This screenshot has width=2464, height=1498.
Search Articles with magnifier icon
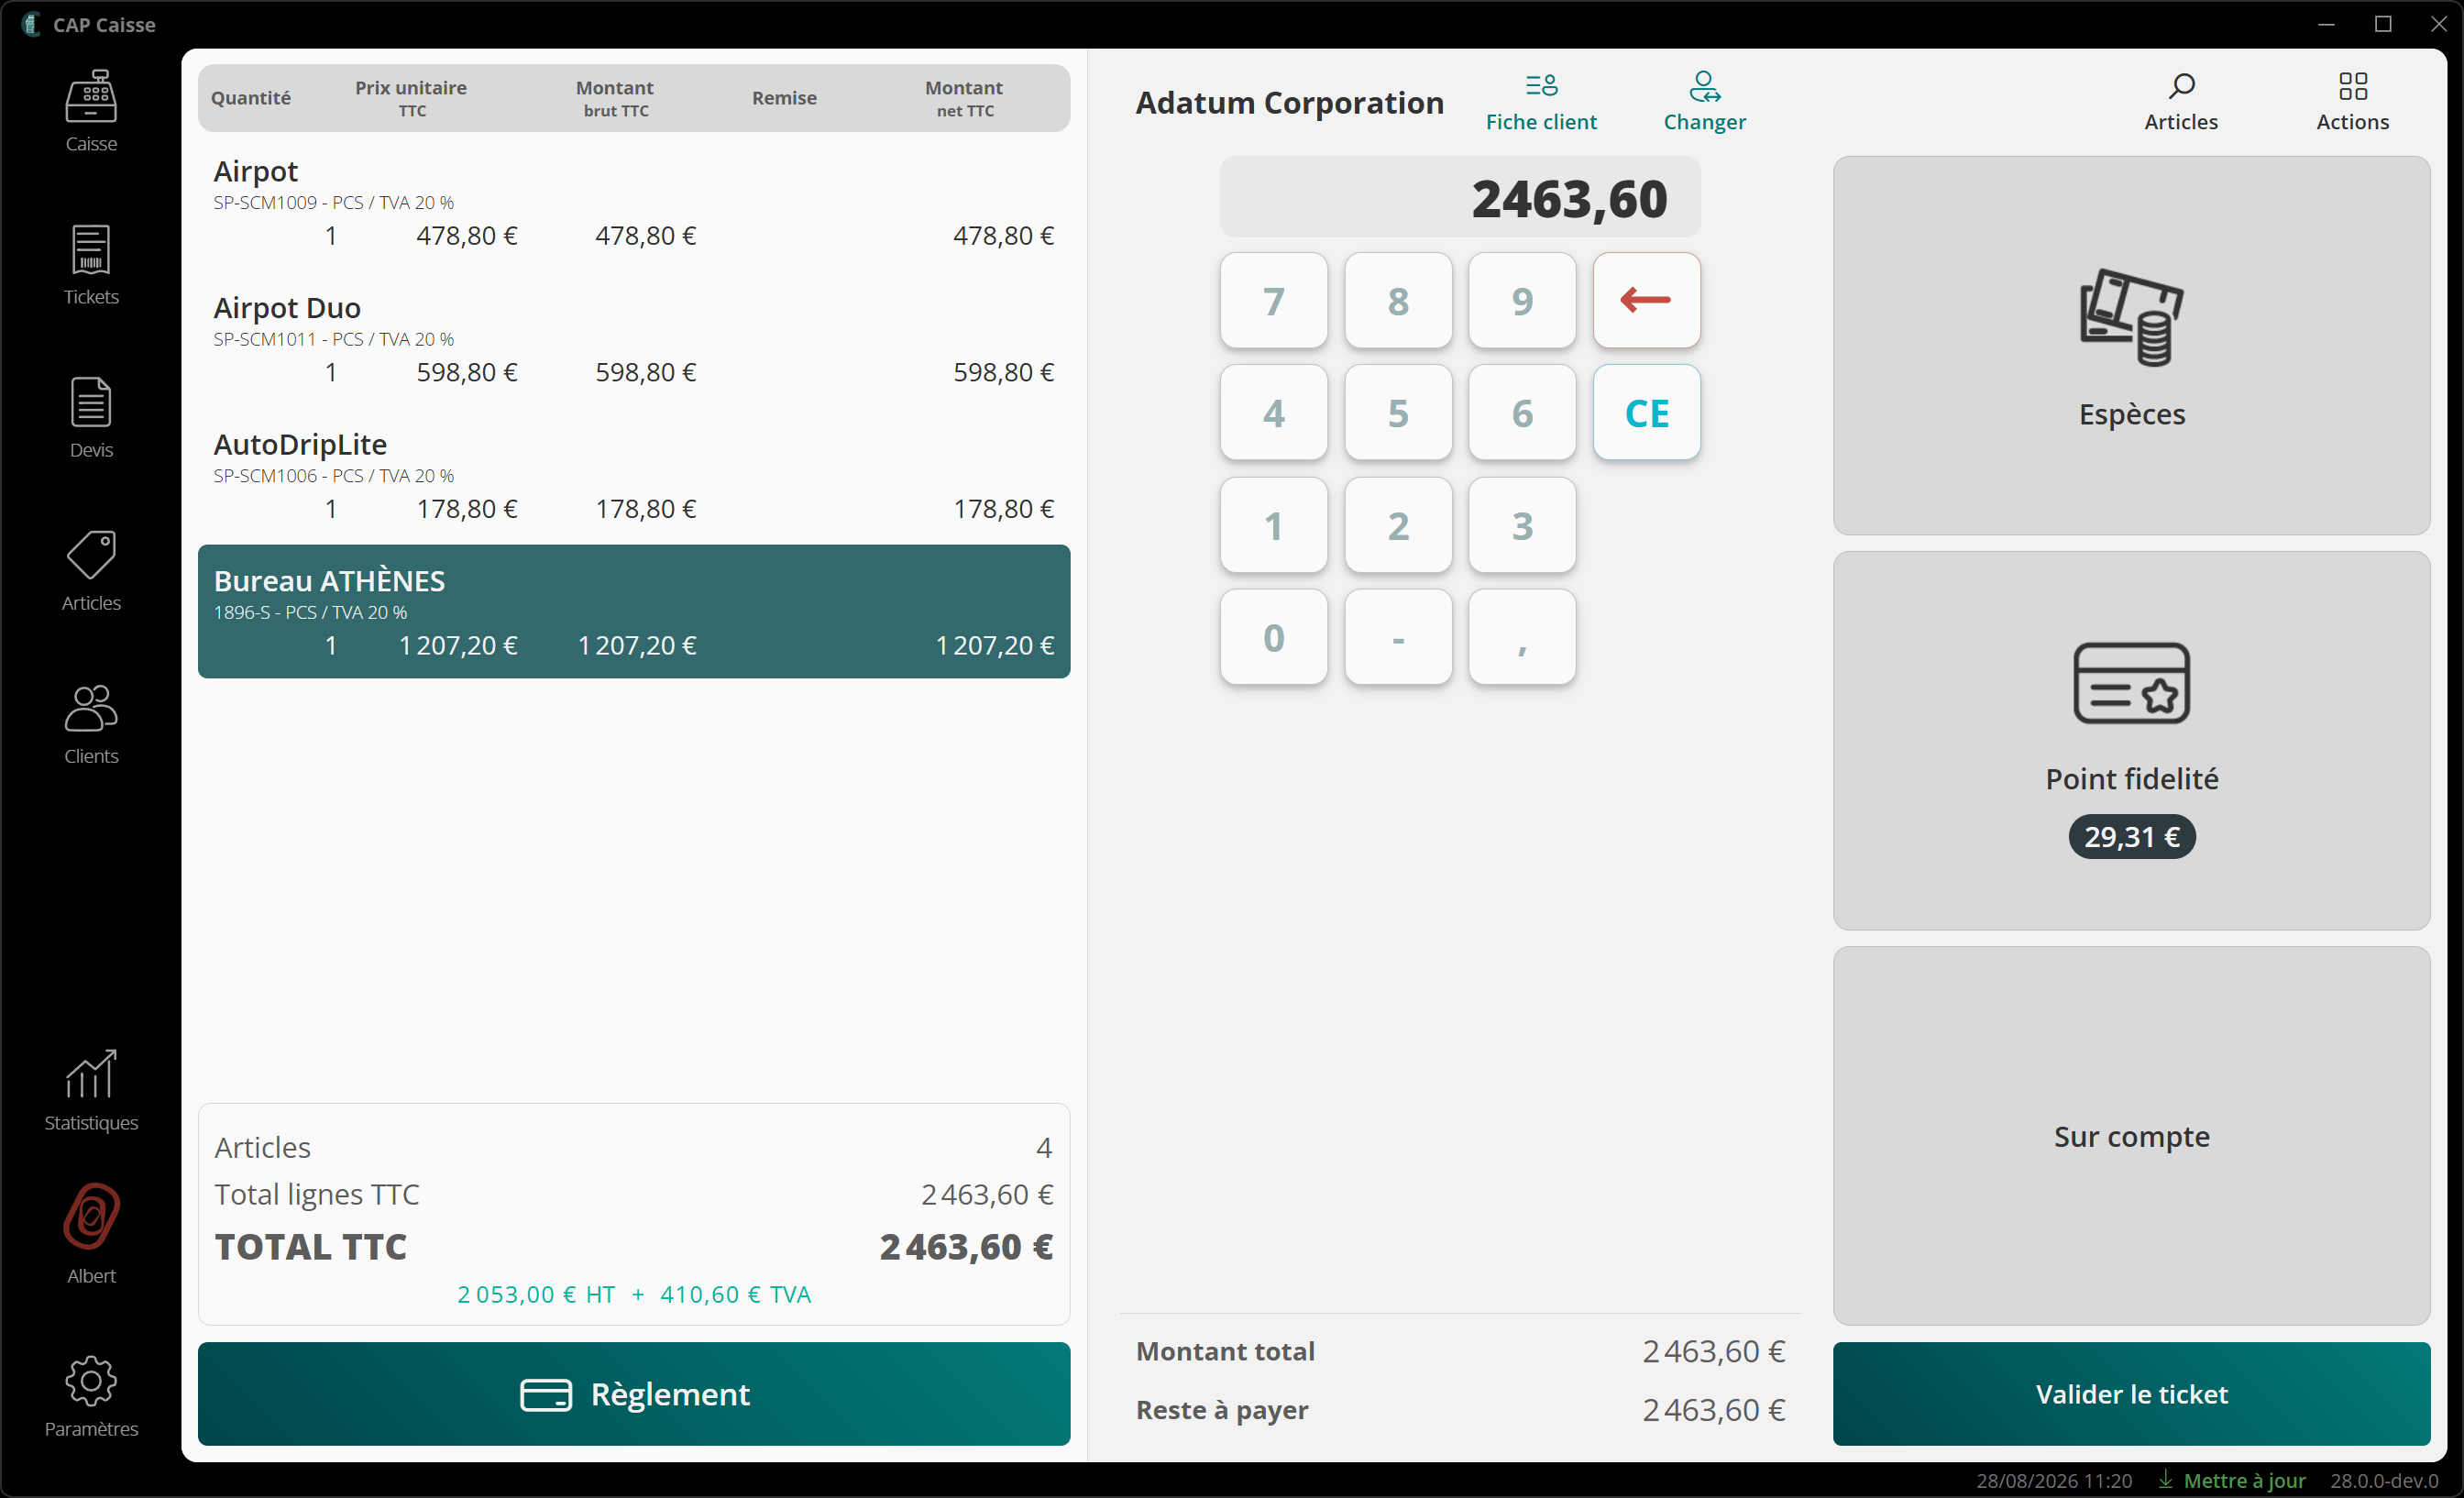(2181, 102)
